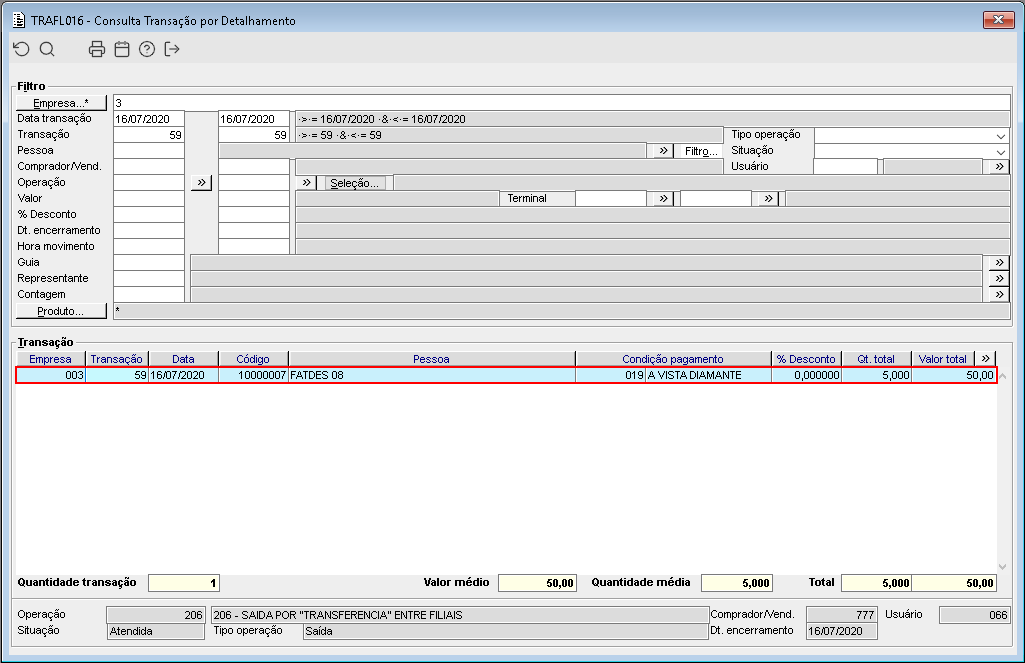Click the first Hora movimento input field
Image resolution: width=1025 pixels, height=663 pixels.
click(149, 247)
